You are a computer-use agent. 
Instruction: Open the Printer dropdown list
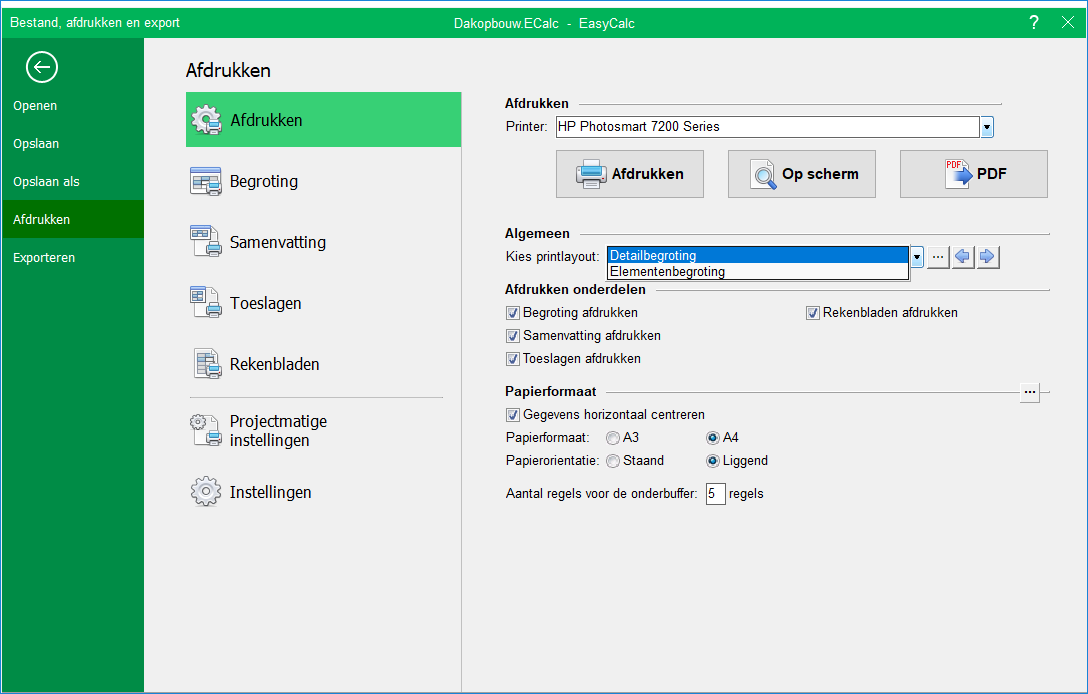coord(987,127)
